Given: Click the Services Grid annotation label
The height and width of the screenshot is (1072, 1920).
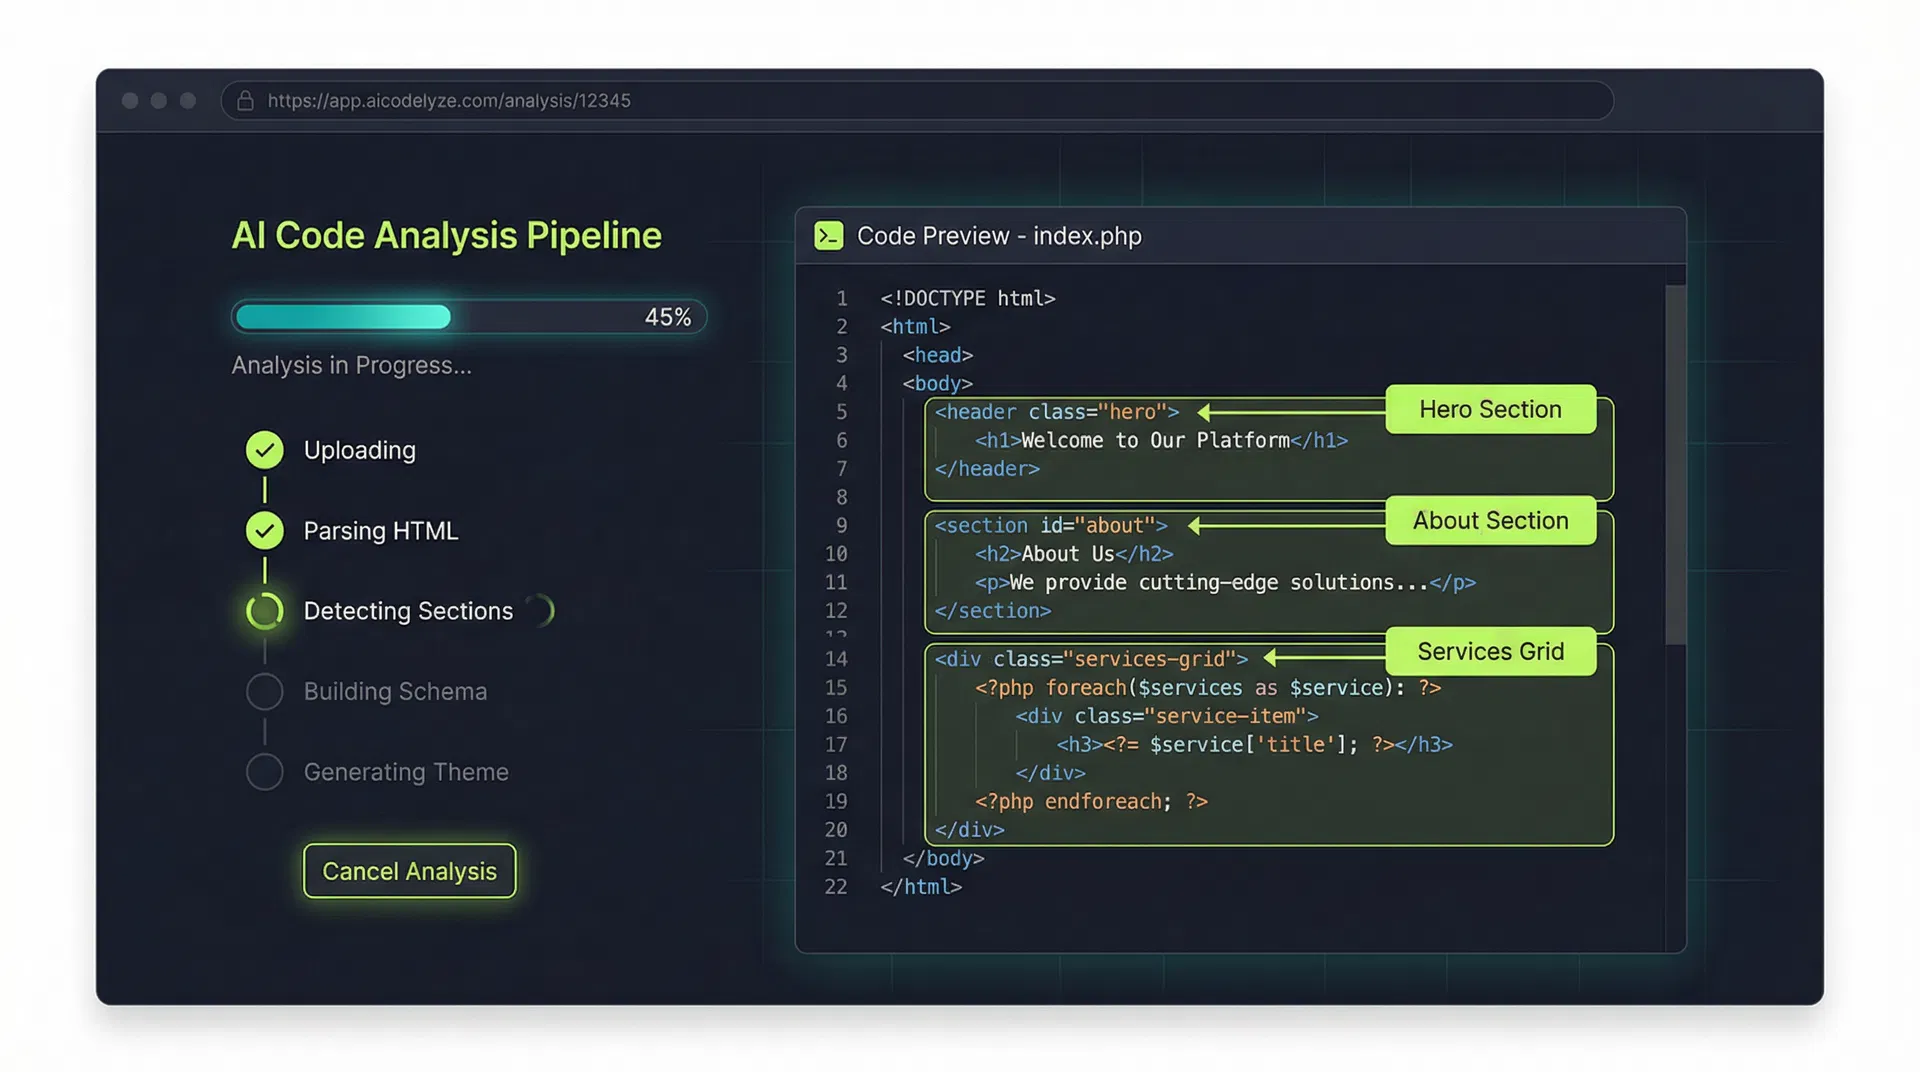Looking at the screenshot, I should click(1491, 651).
